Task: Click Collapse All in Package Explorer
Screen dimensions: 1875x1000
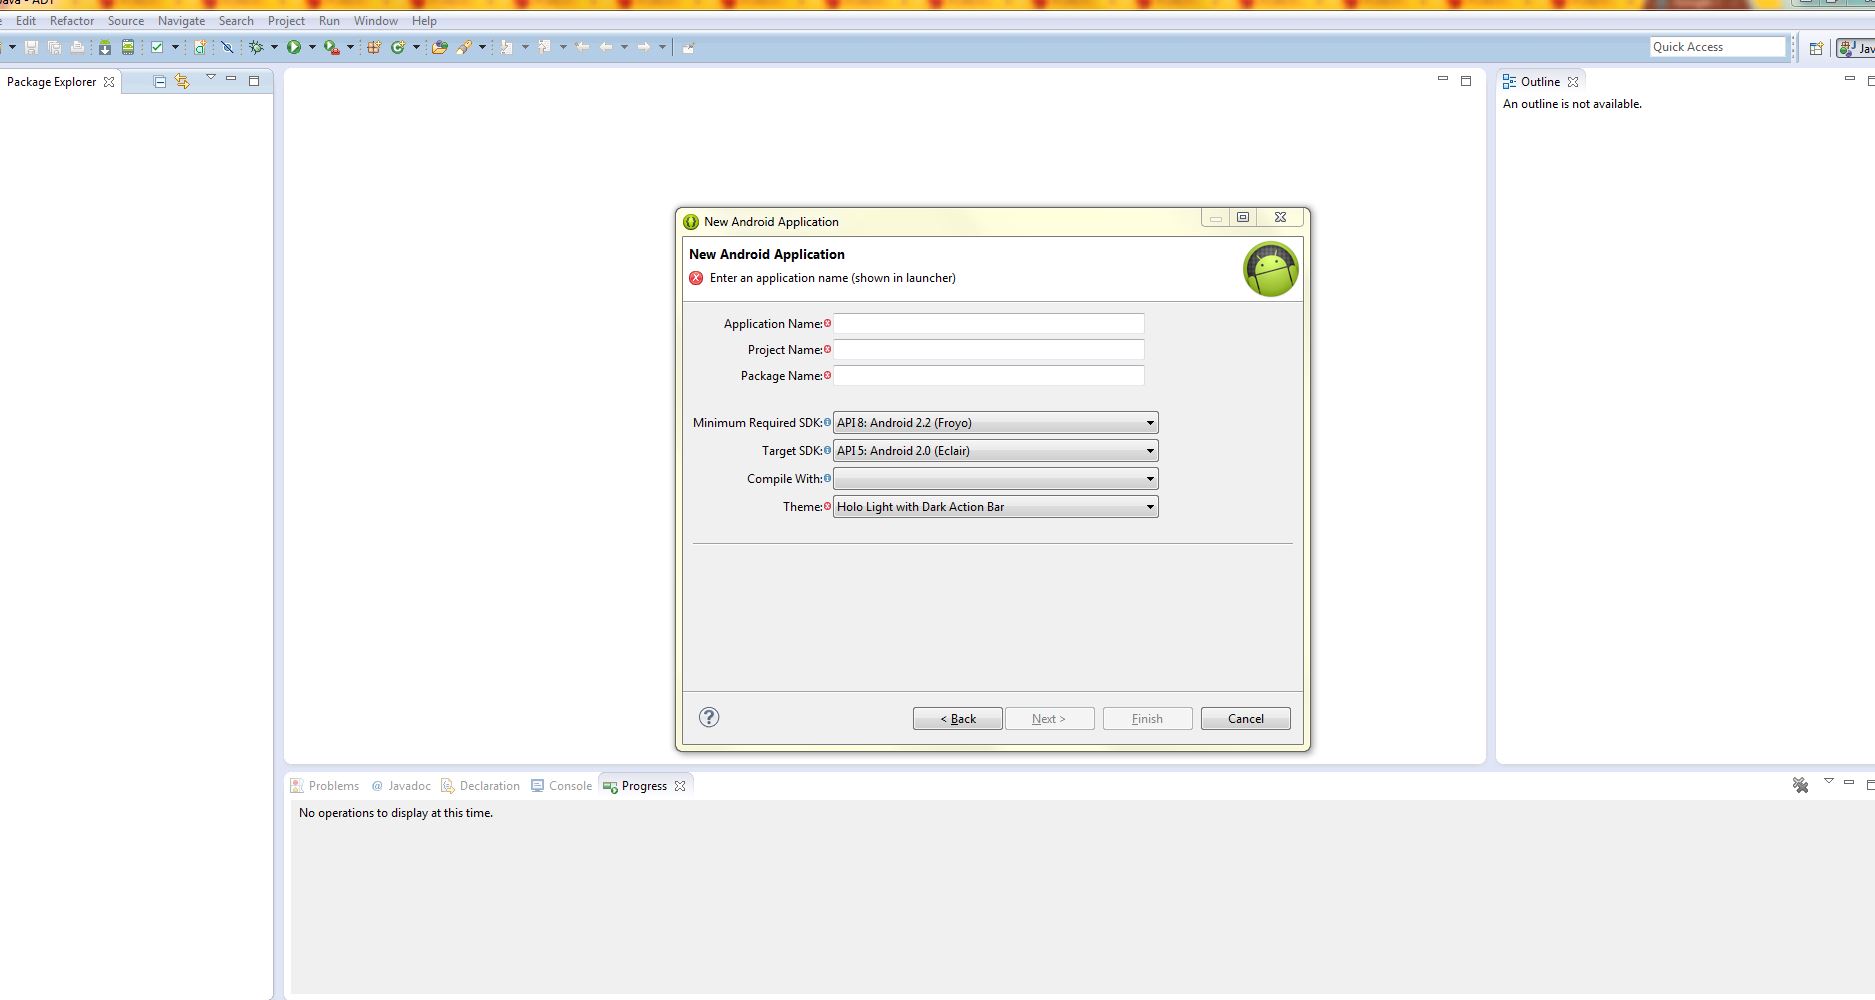Action: (x=159, y=81)
